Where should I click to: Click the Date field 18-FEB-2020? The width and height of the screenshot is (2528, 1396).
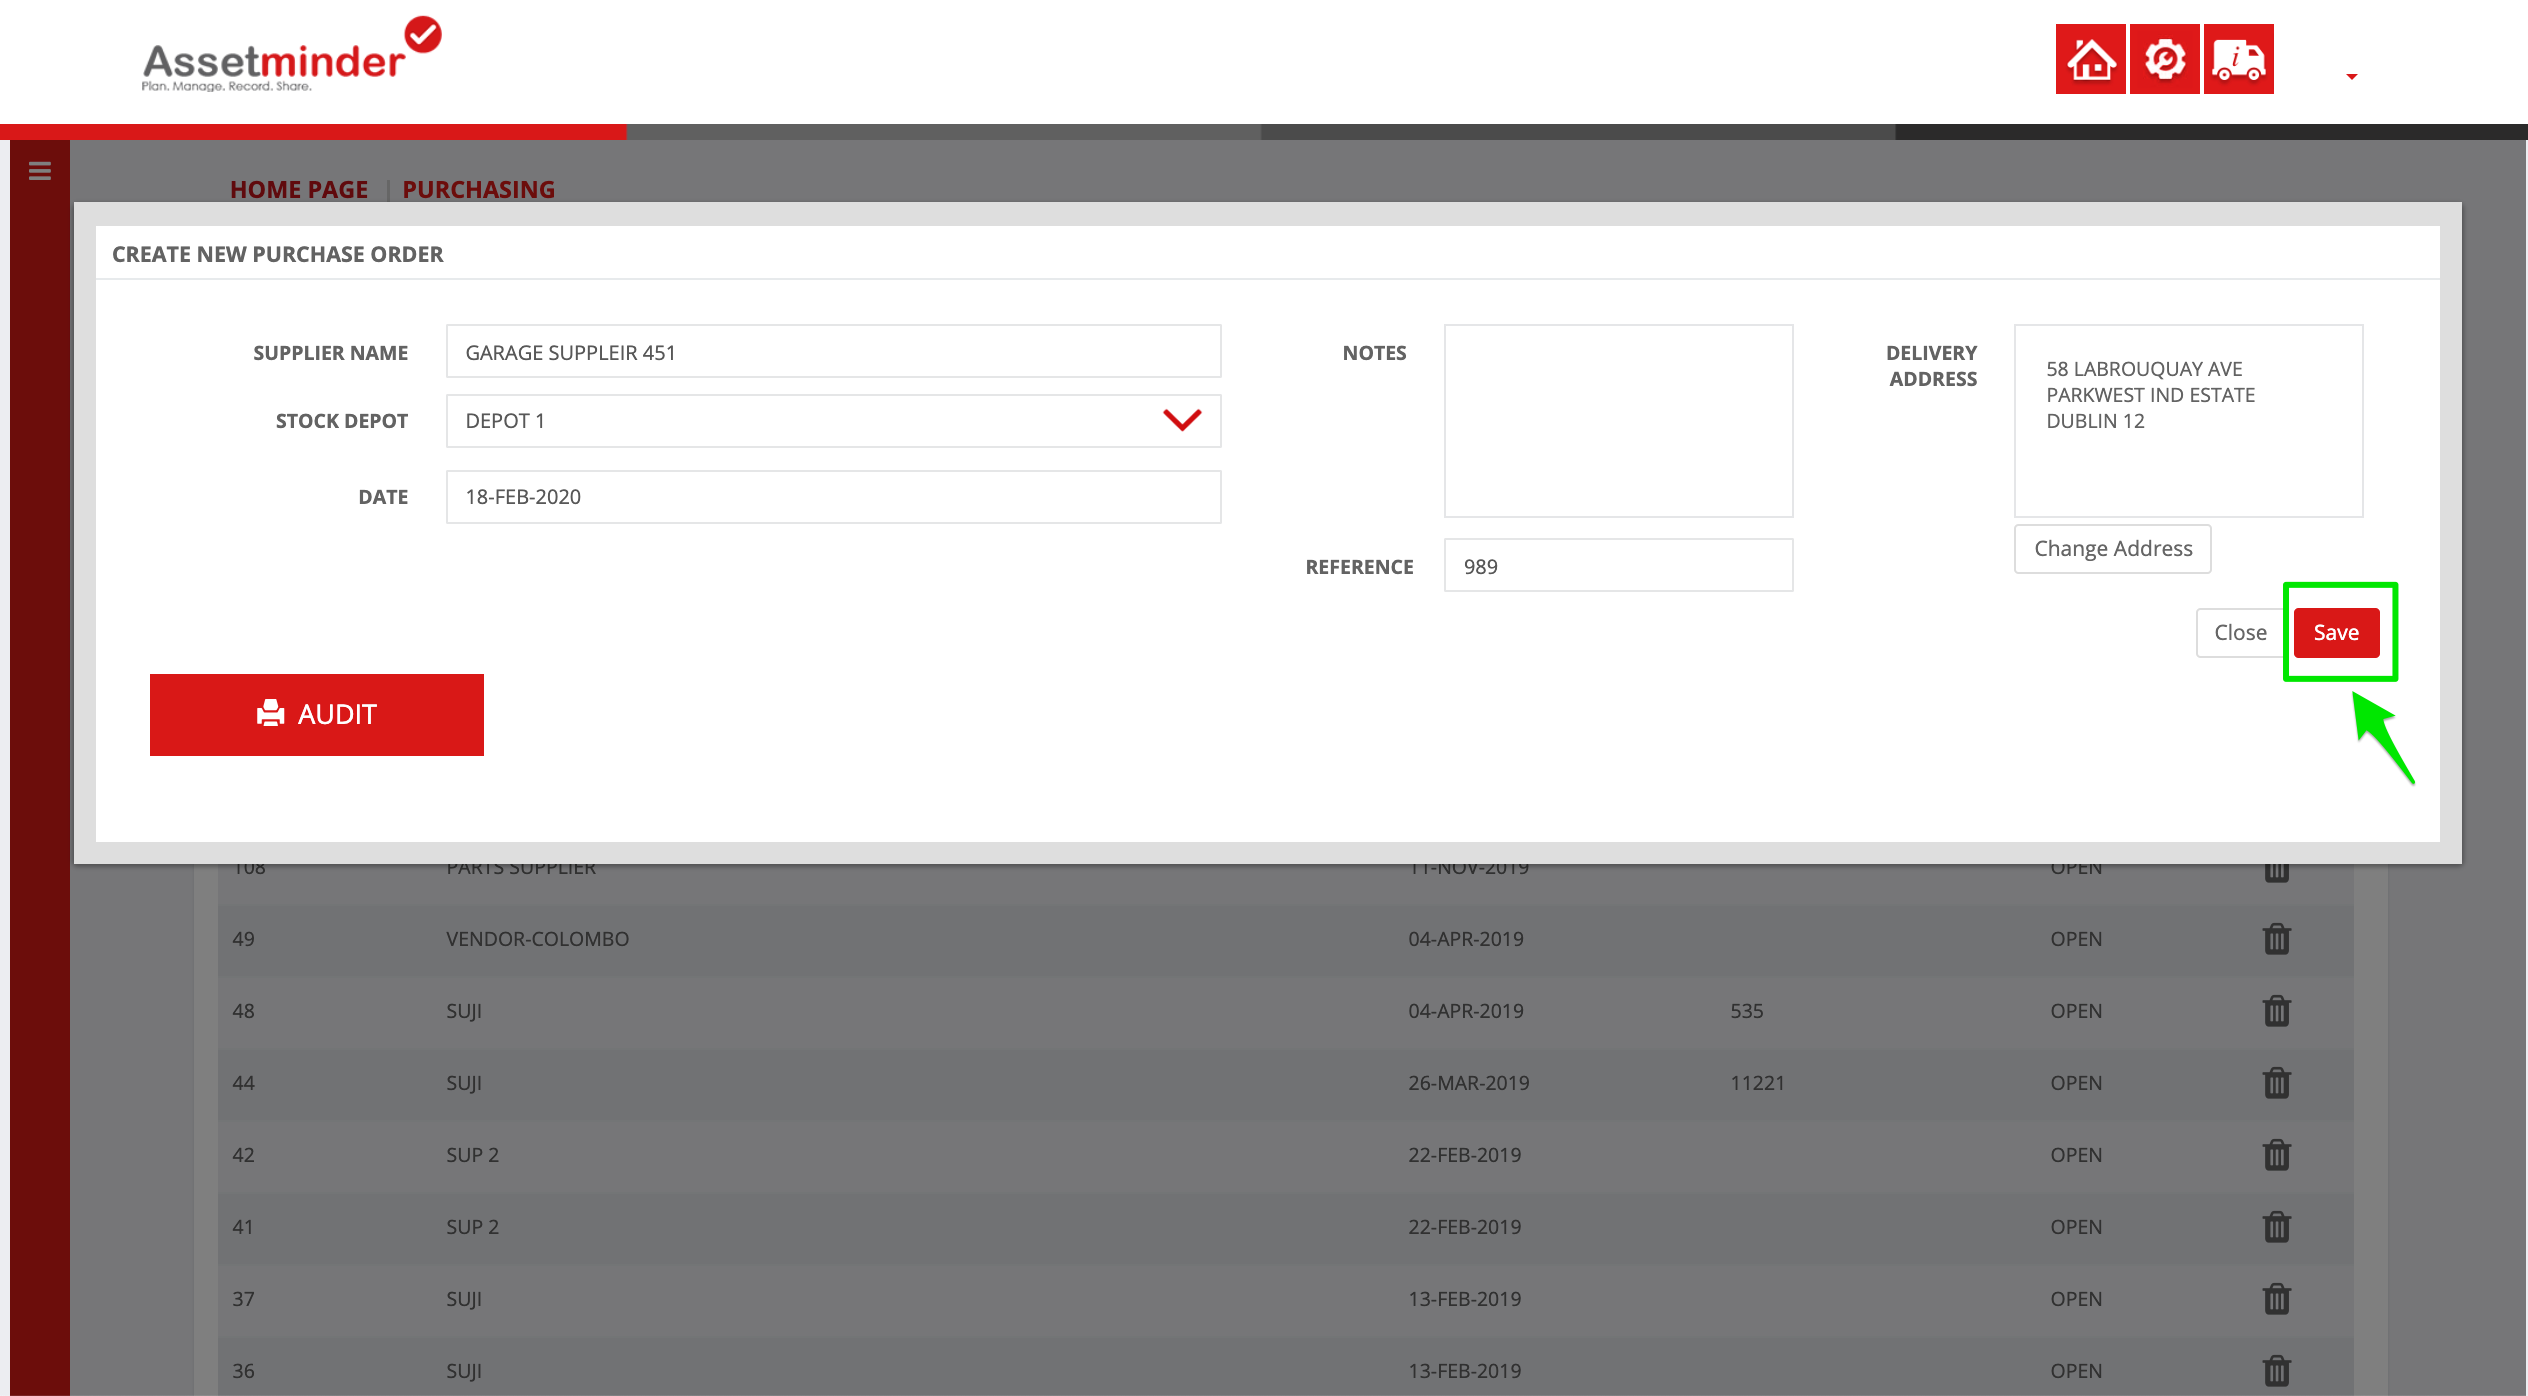(x=833, y=497)
